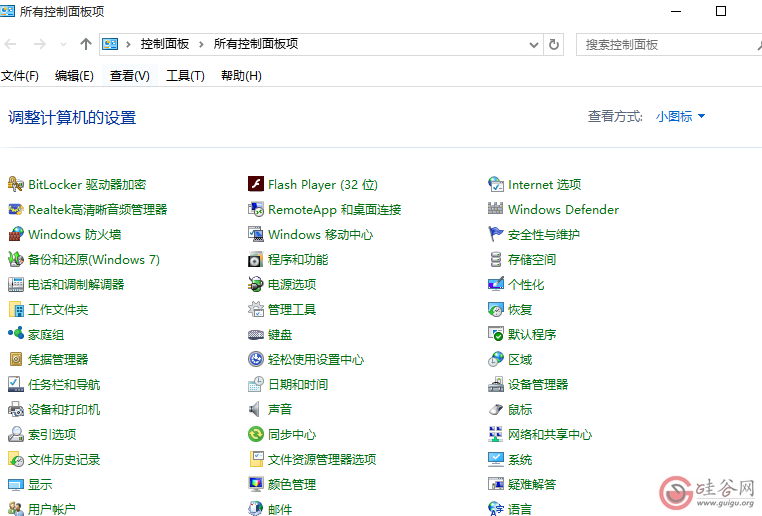Open the 工具(T) menu
762x516 pixels.
tap(185, 76)
